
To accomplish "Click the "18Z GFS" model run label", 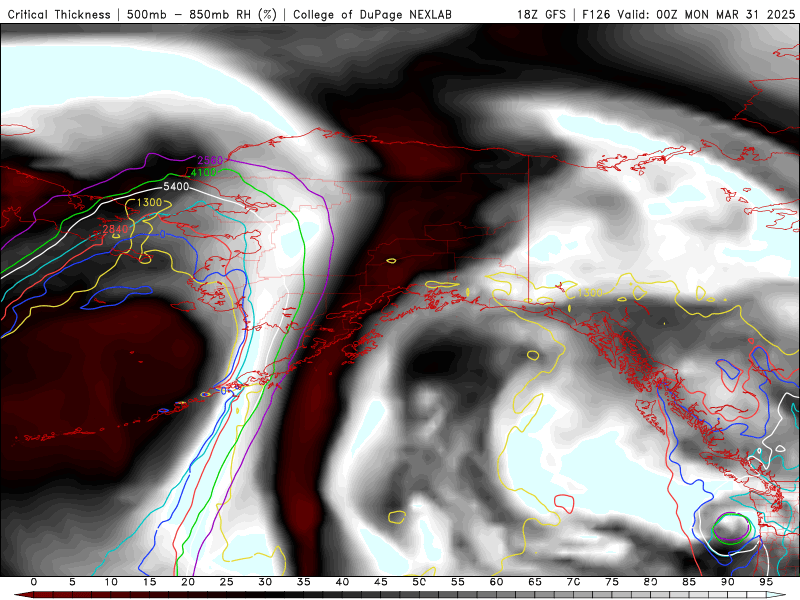I will [x=541, y=14].
